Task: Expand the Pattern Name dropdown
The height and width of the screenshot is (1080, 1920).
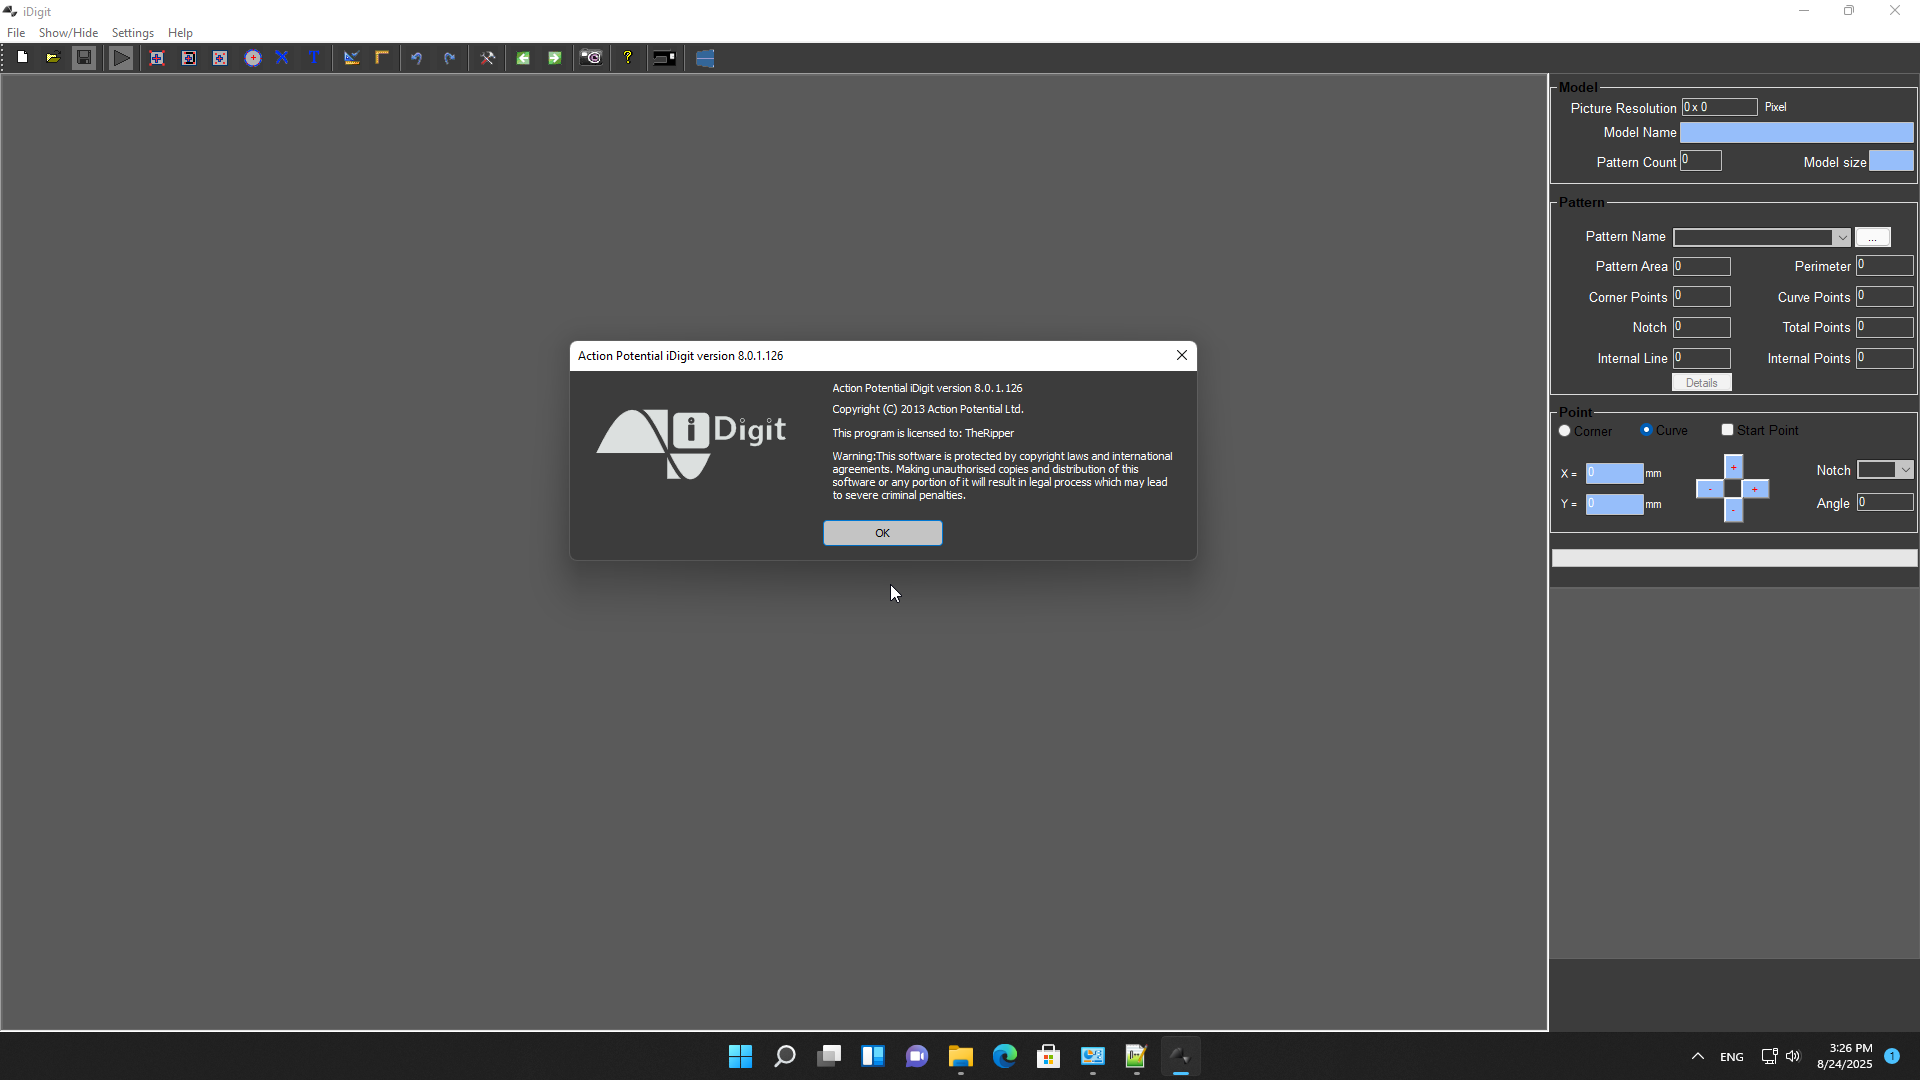Action: (1841, 238)
